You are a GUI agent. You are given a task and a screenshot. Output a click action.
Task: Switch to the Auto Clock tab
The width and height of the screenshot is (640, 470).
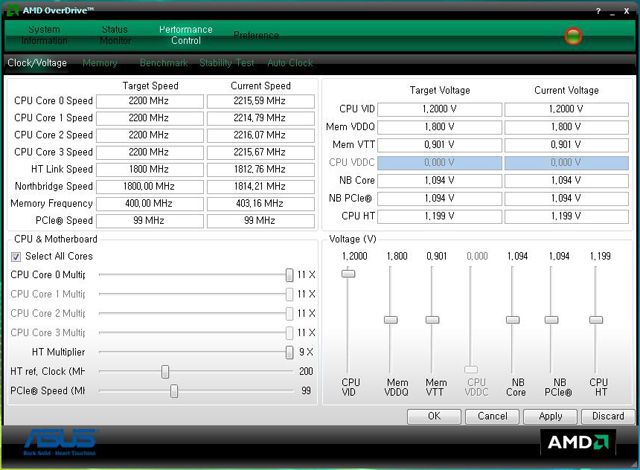[290, 63]
